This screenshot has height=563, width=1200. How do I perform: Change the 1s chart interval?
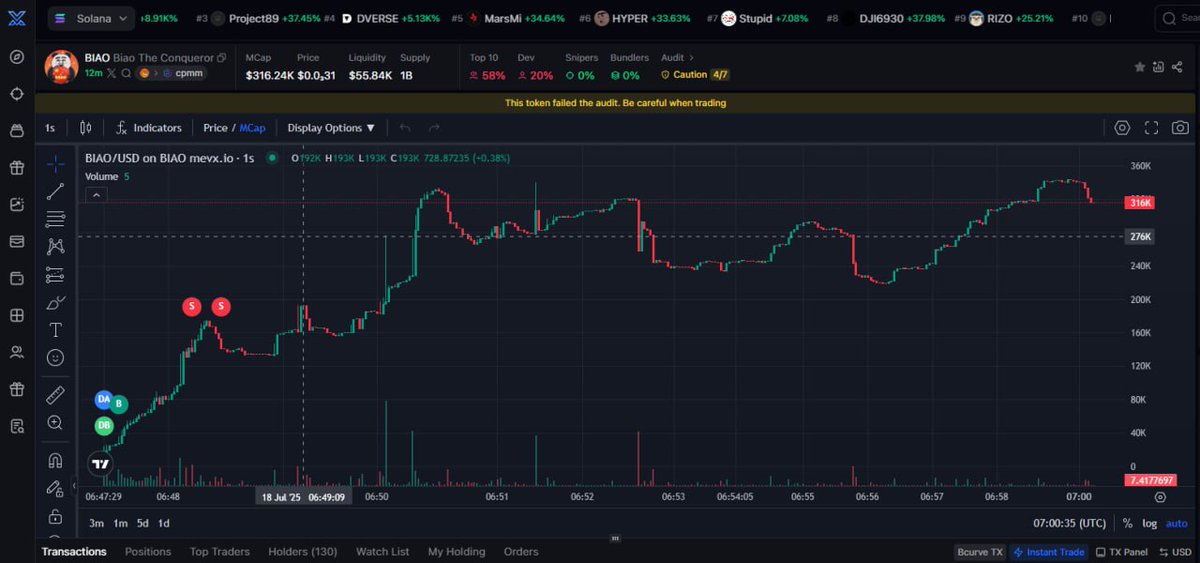coord(50,128)
